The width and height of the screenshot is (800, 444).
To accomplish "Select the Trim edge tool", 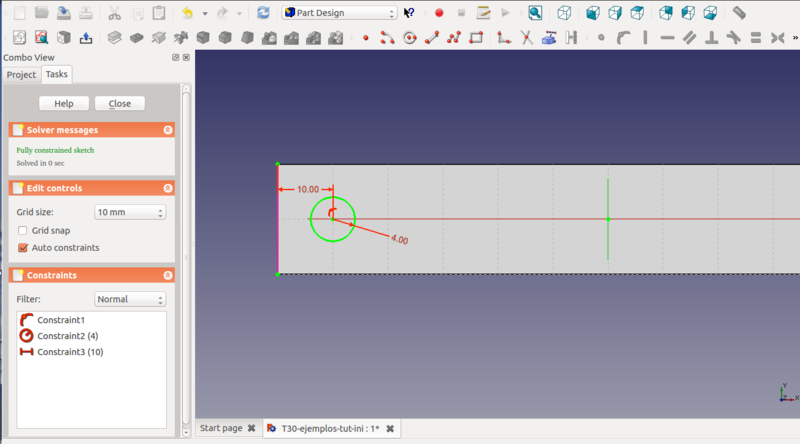I will (x=526, y=38).
